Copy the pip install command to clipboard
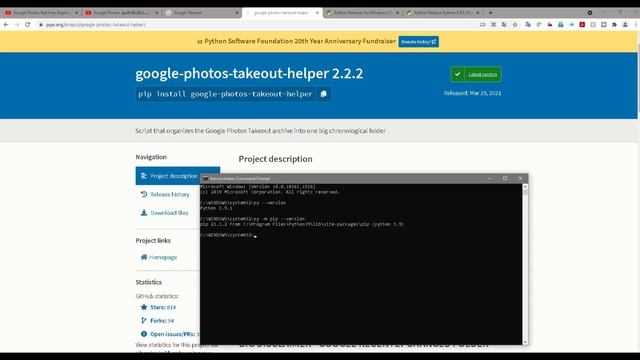This screenshot has height=360, width=640. (324, 94)
